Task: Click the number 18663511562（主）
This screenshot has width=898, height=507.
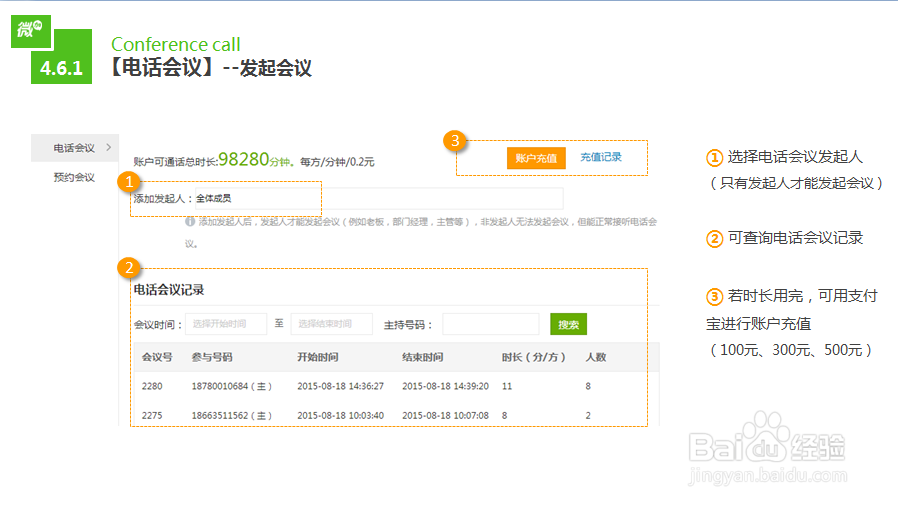Action: [231, 415]
